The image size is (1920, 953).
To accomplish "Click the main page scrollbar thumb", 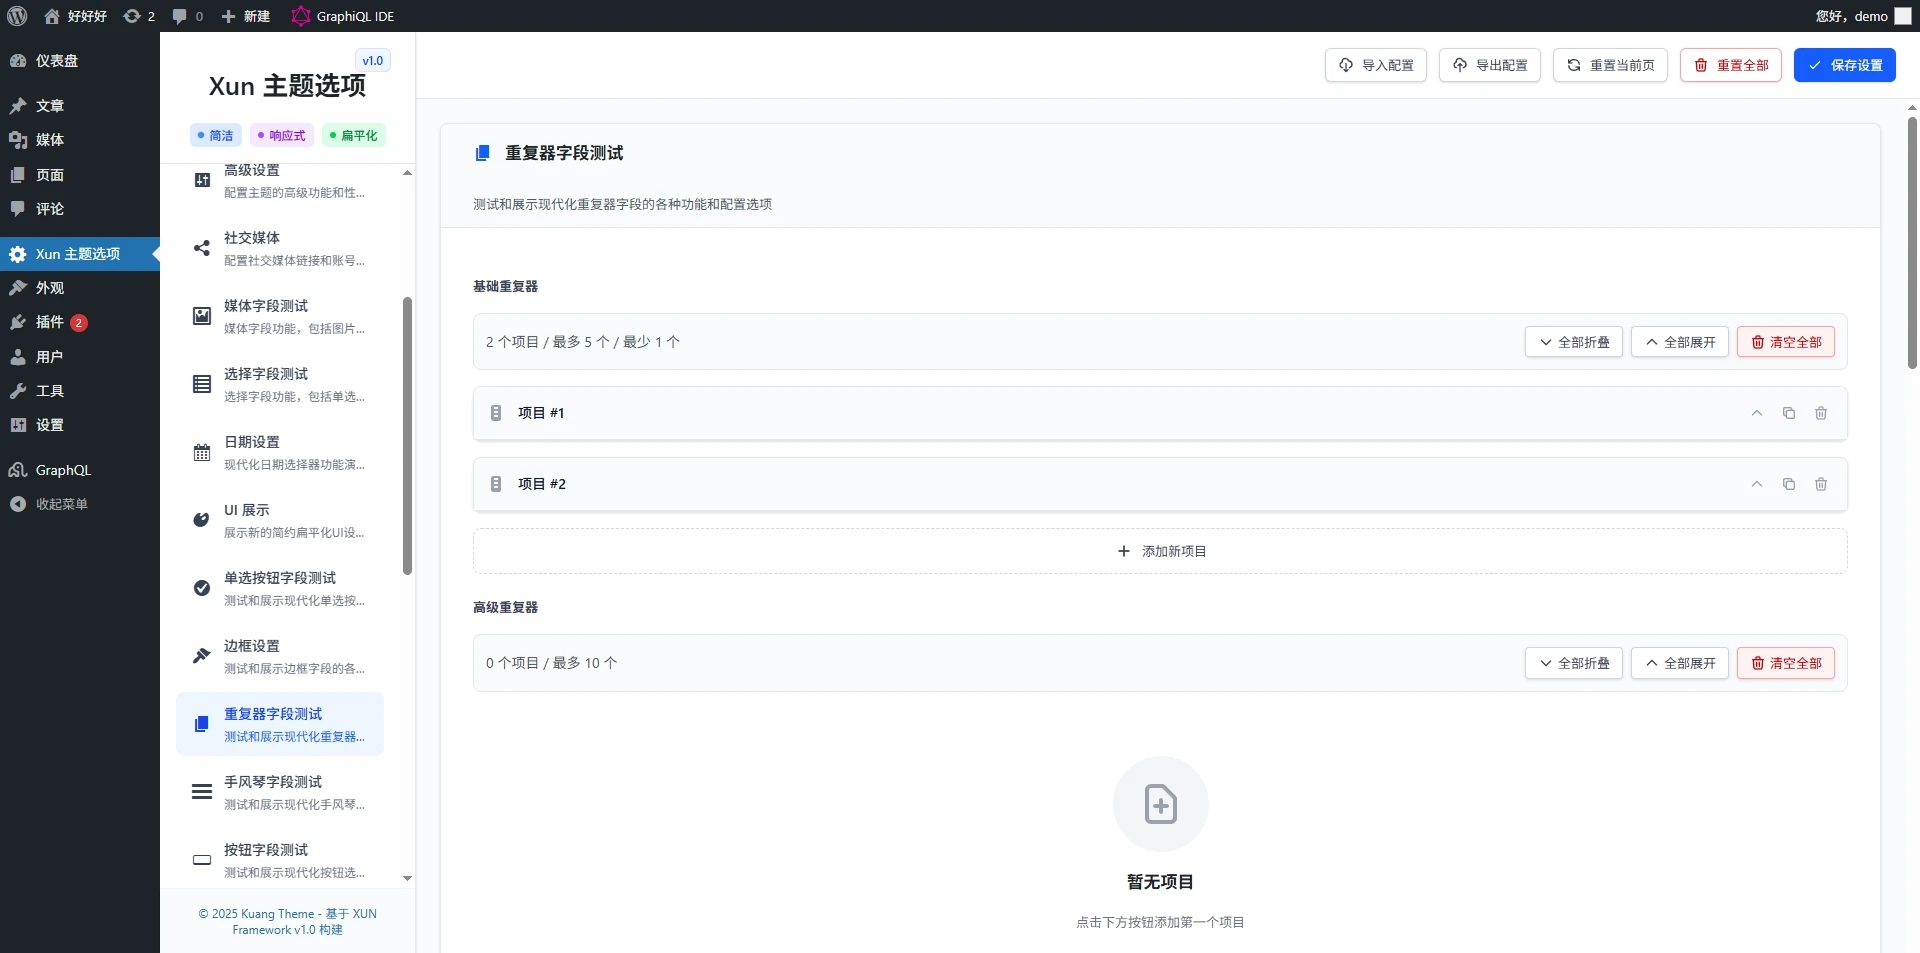I will click(x=1912, y=243).
